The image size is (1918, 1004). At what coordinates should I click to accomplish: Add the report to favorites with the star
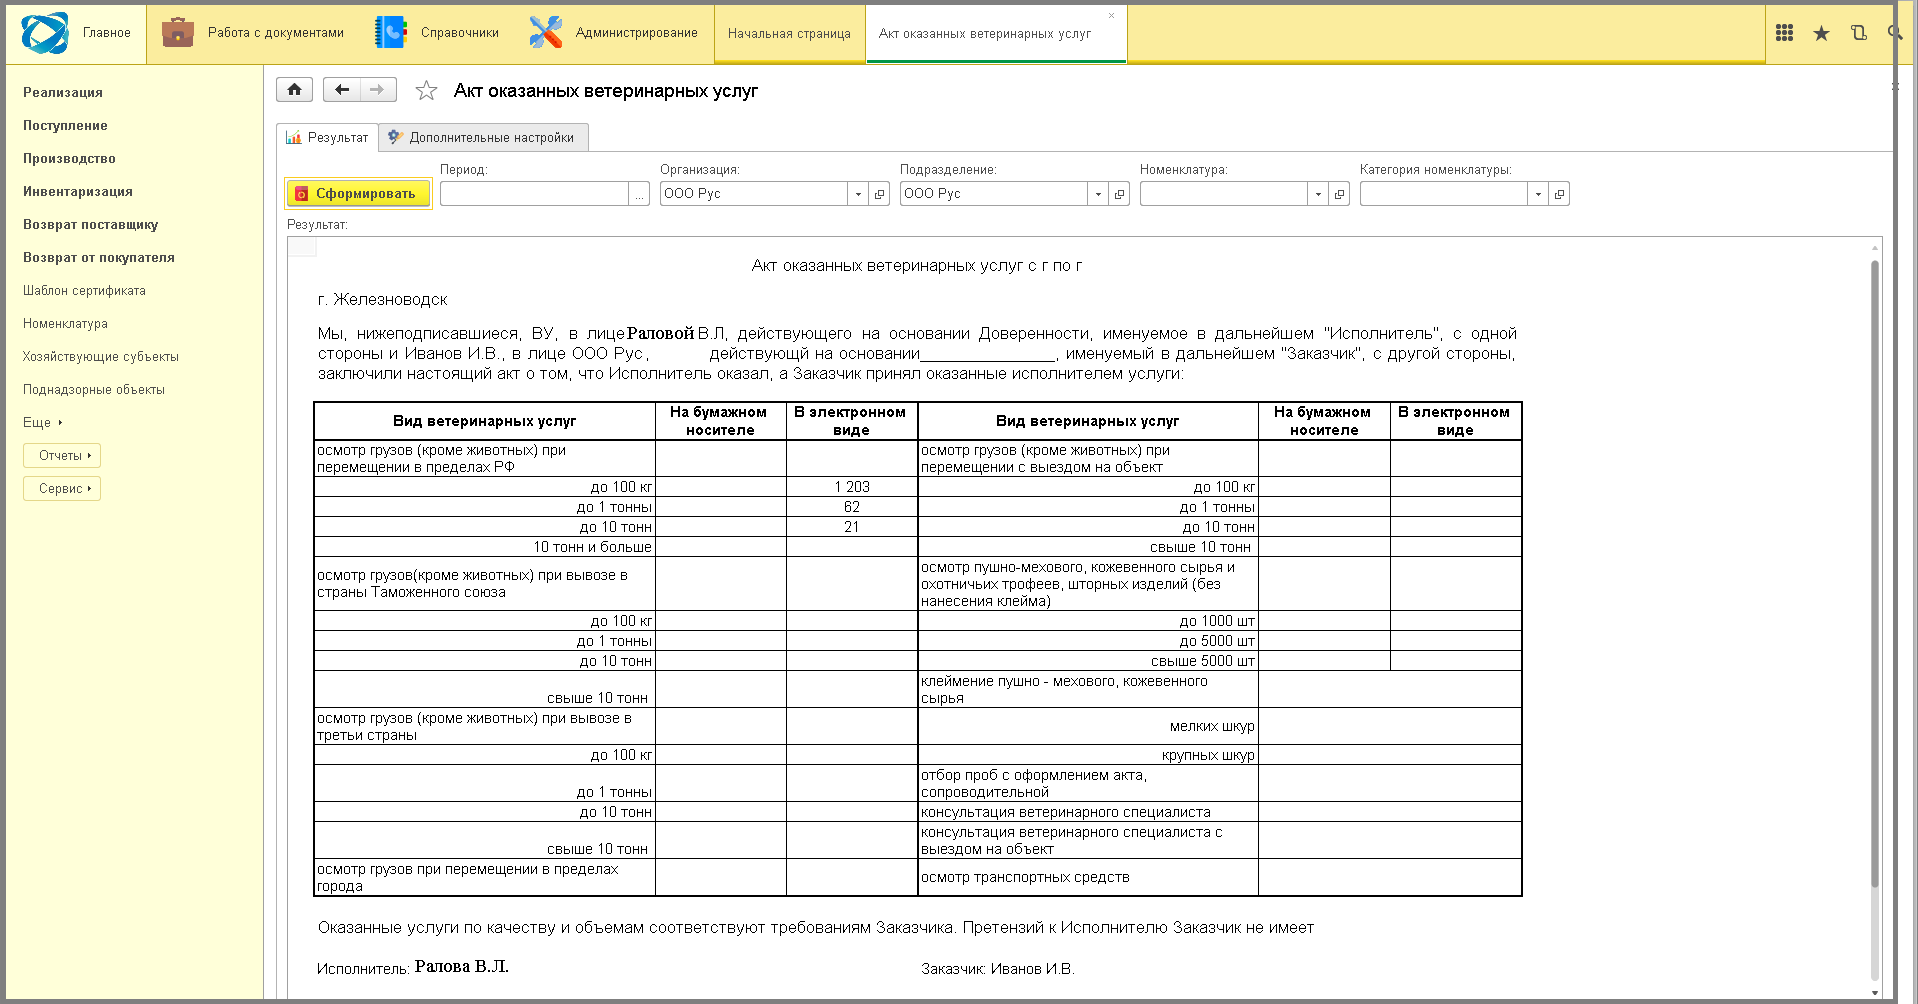426,91
